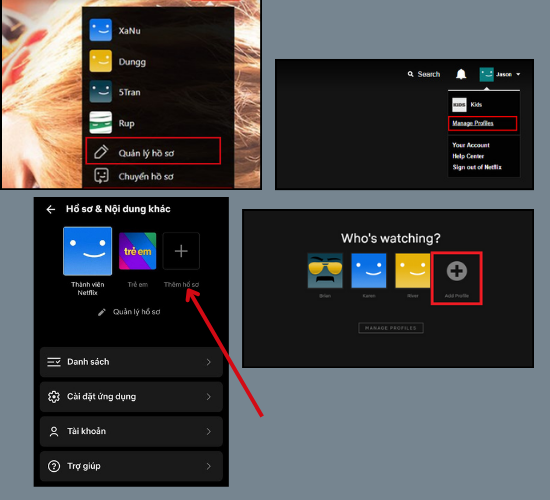
Task: Click the Who's watching? heading
Action: click(390, 238)
